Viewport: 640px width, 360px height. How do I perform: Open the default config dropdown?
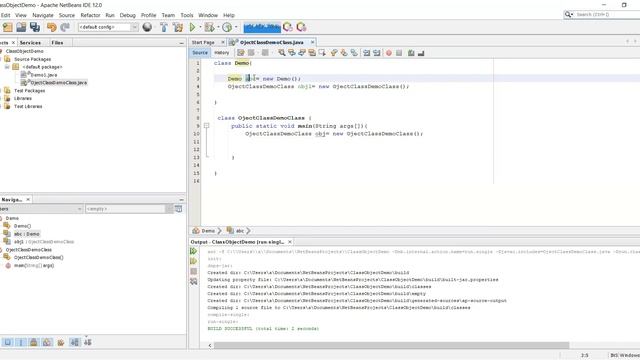pos(134,27)
